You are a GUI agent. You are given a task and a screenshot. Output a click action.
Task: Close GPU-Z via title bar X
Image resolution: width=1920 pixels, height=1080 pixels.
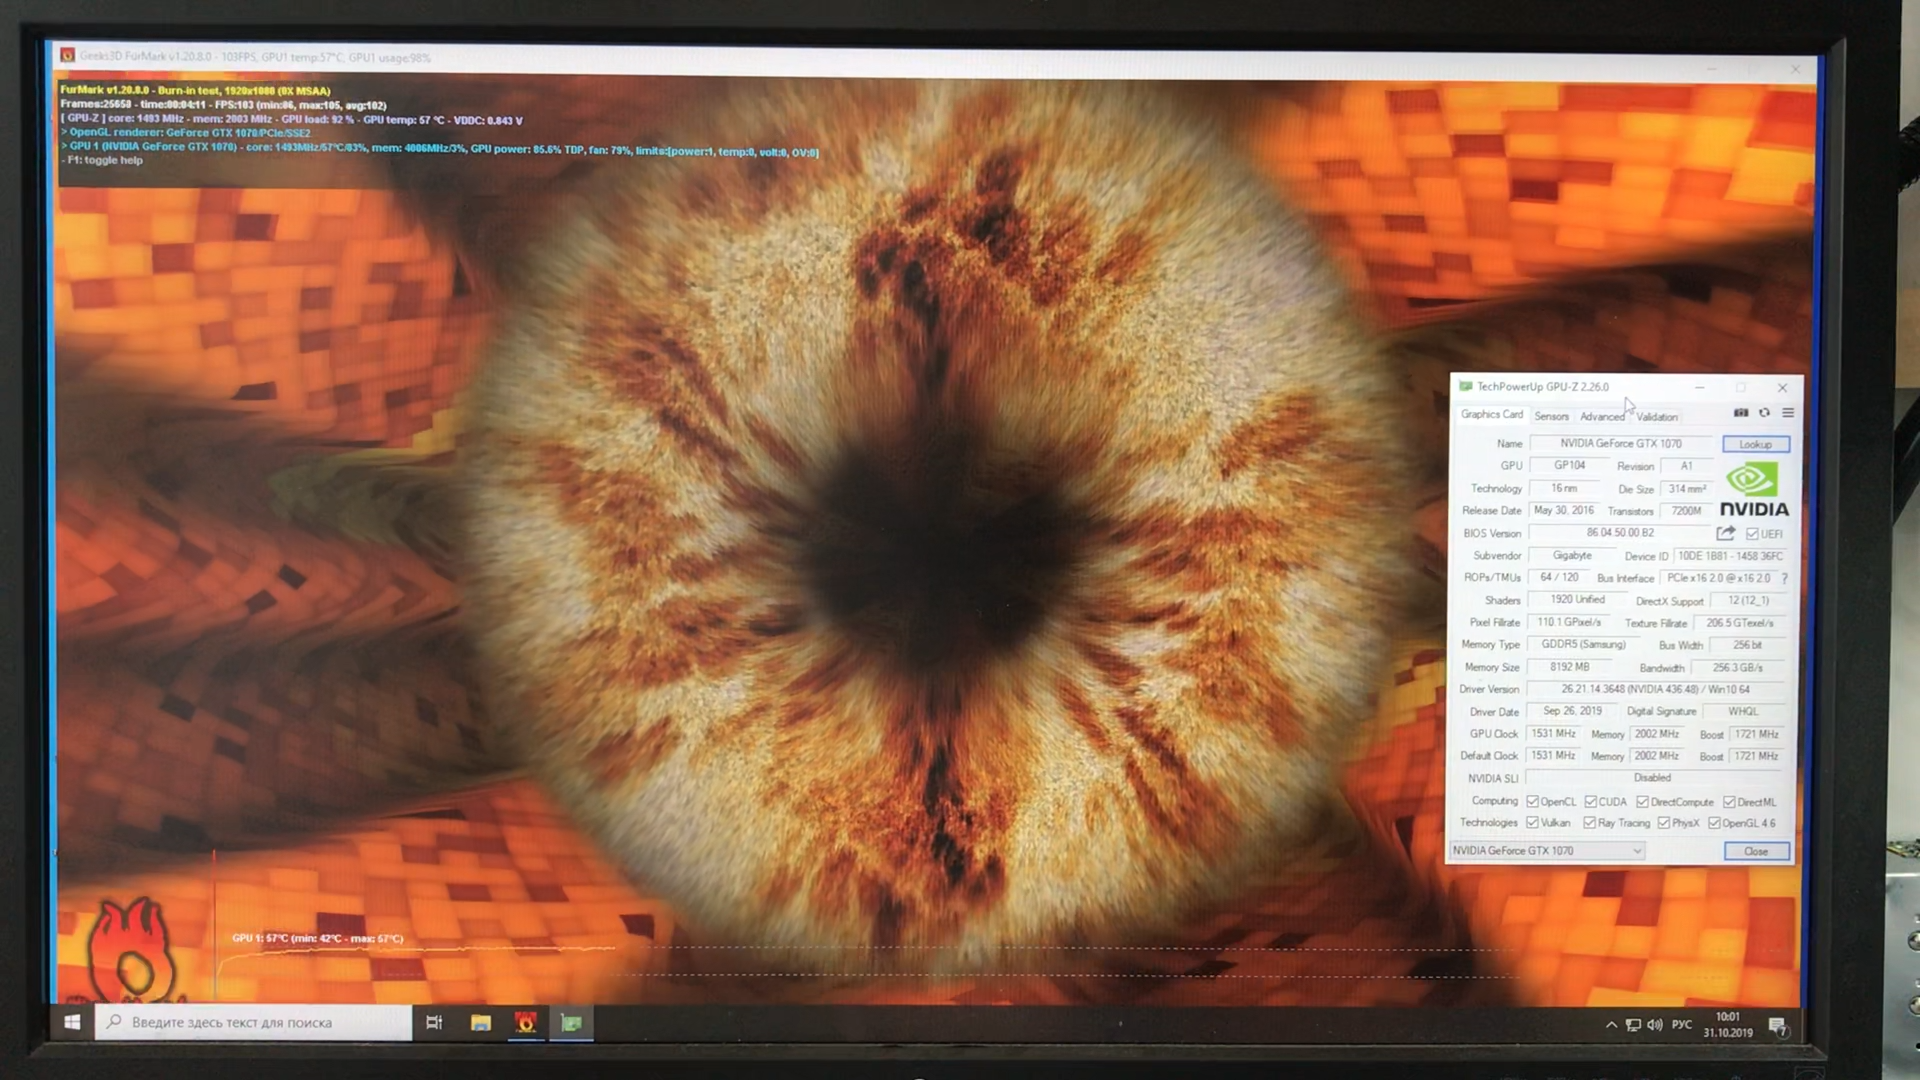point(1782,387)
